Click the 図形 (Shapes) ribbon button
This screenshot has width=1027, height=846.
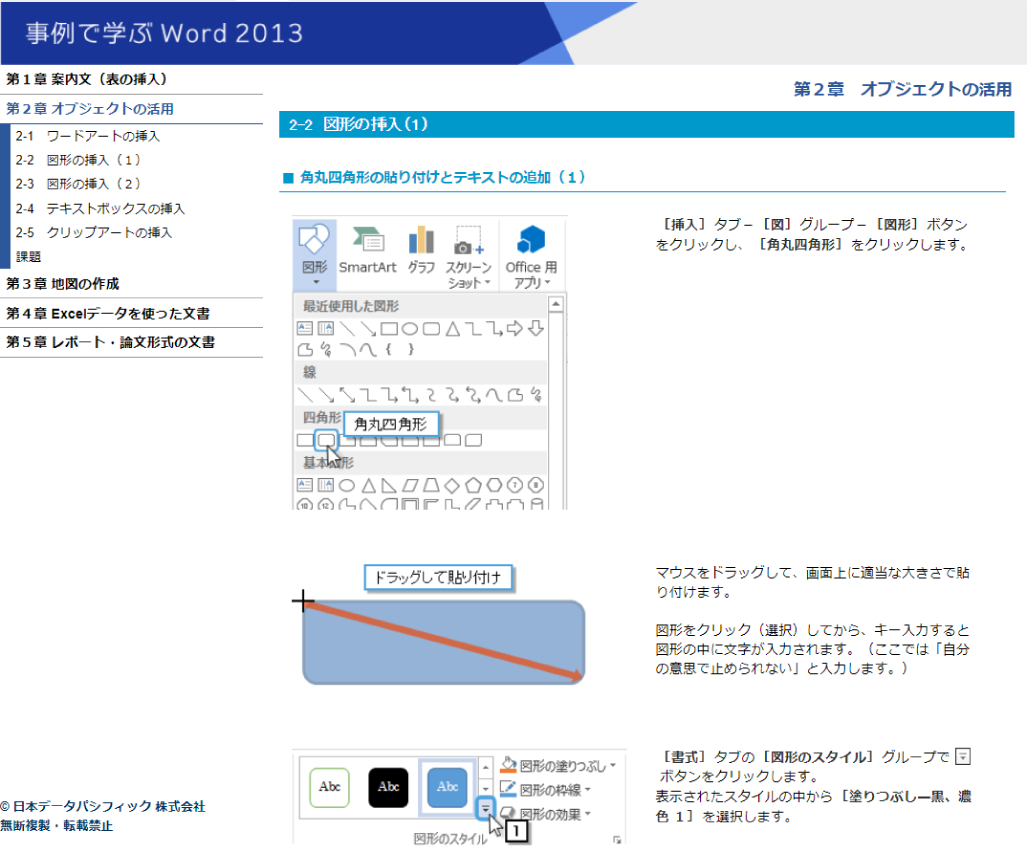(314, 255)
